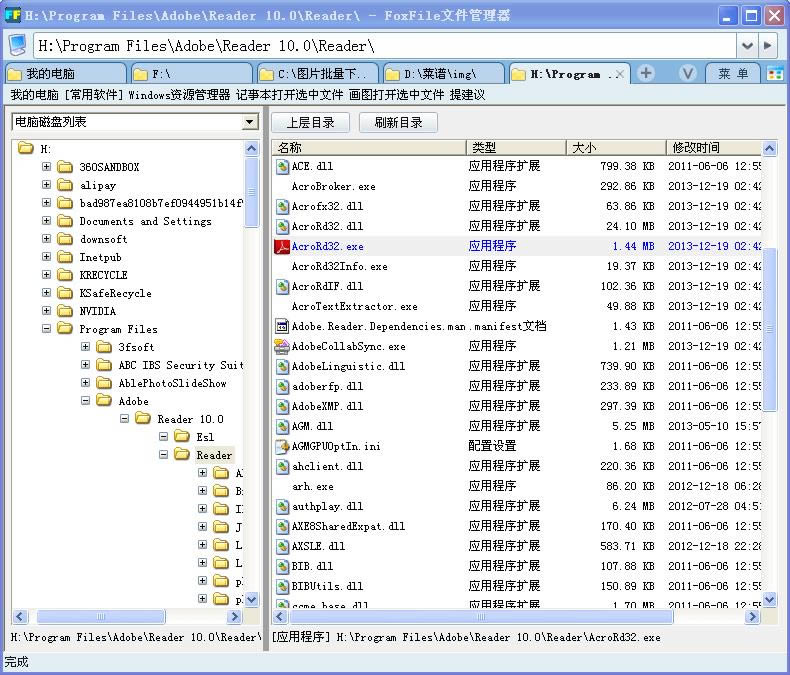The image size is (790, 675).
Task: Select the AcroRd32Info.exe file
Action: tap(340, 266)
